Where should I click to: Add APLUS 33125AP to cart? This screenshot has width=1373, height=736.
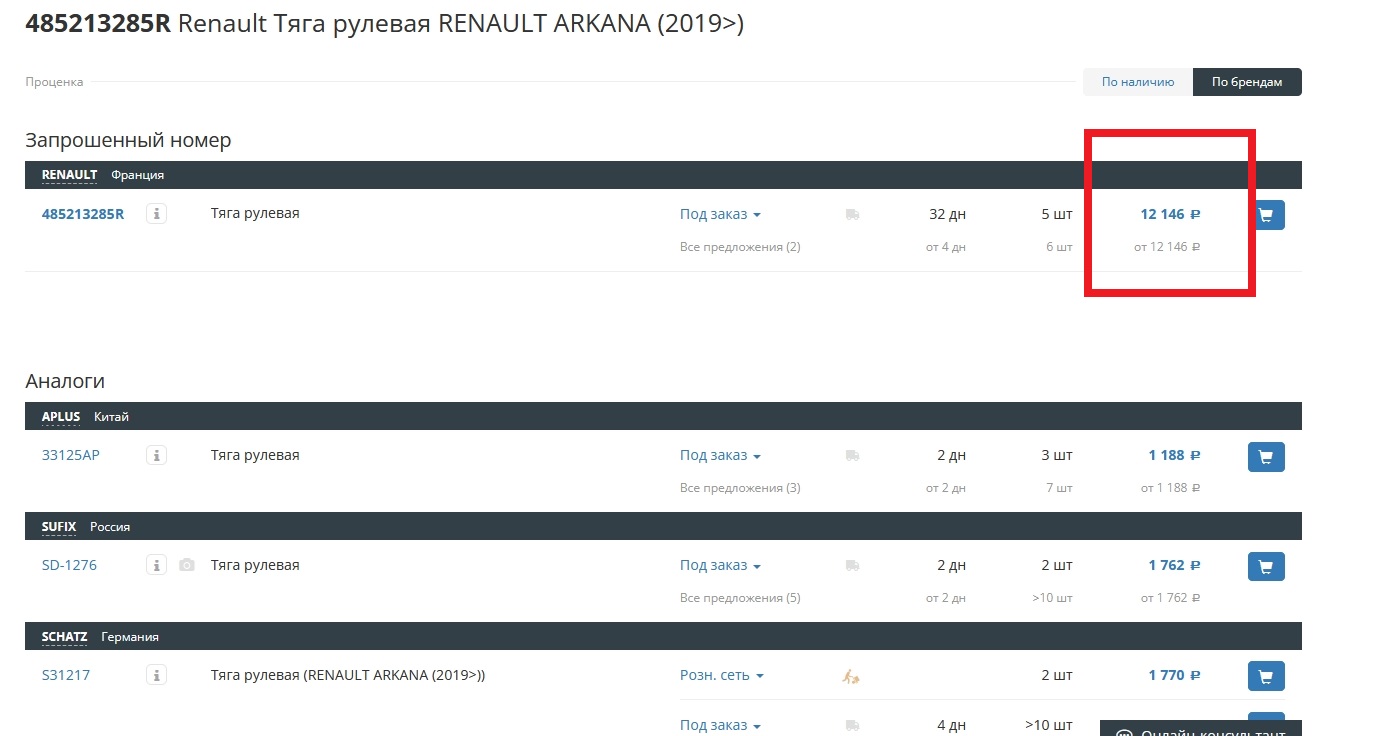1266,457
